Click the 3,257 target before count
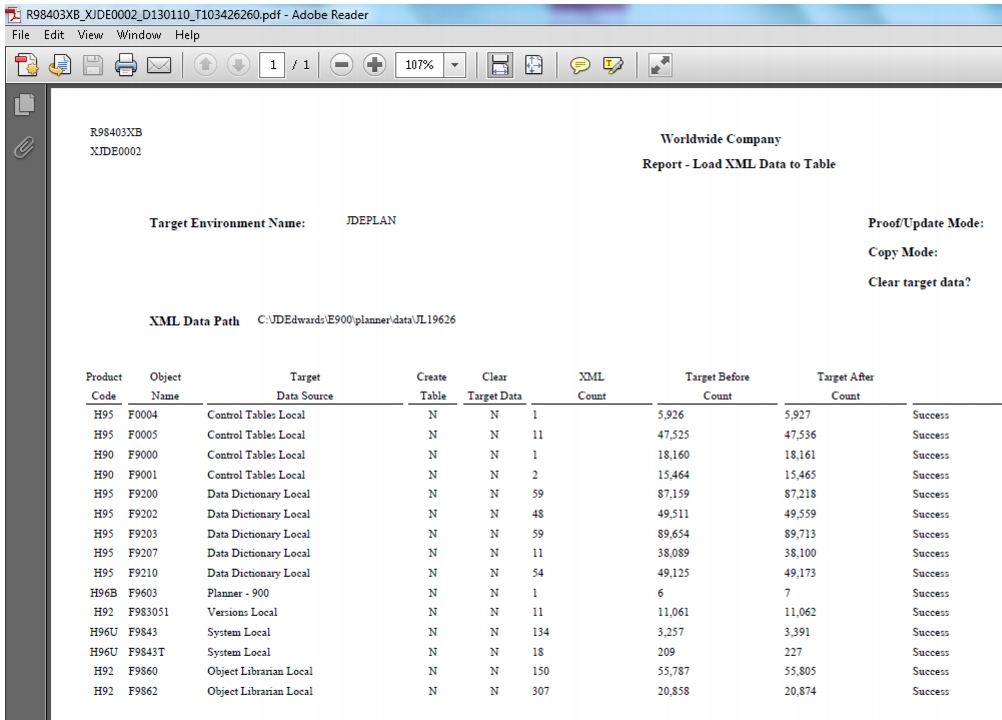 pos(670,632)
